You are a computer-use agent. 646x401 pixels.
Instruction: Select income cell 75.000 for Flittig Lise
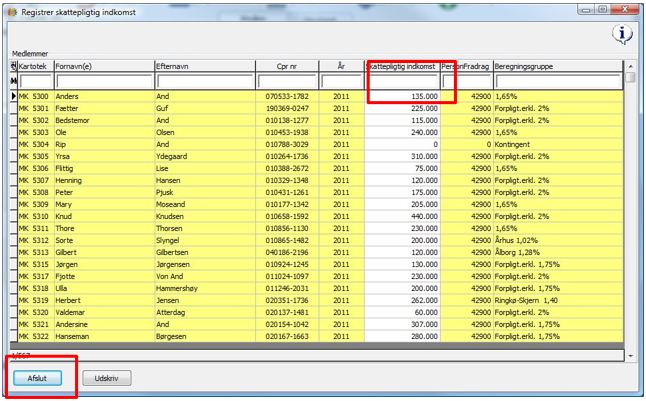click(402, 168)
